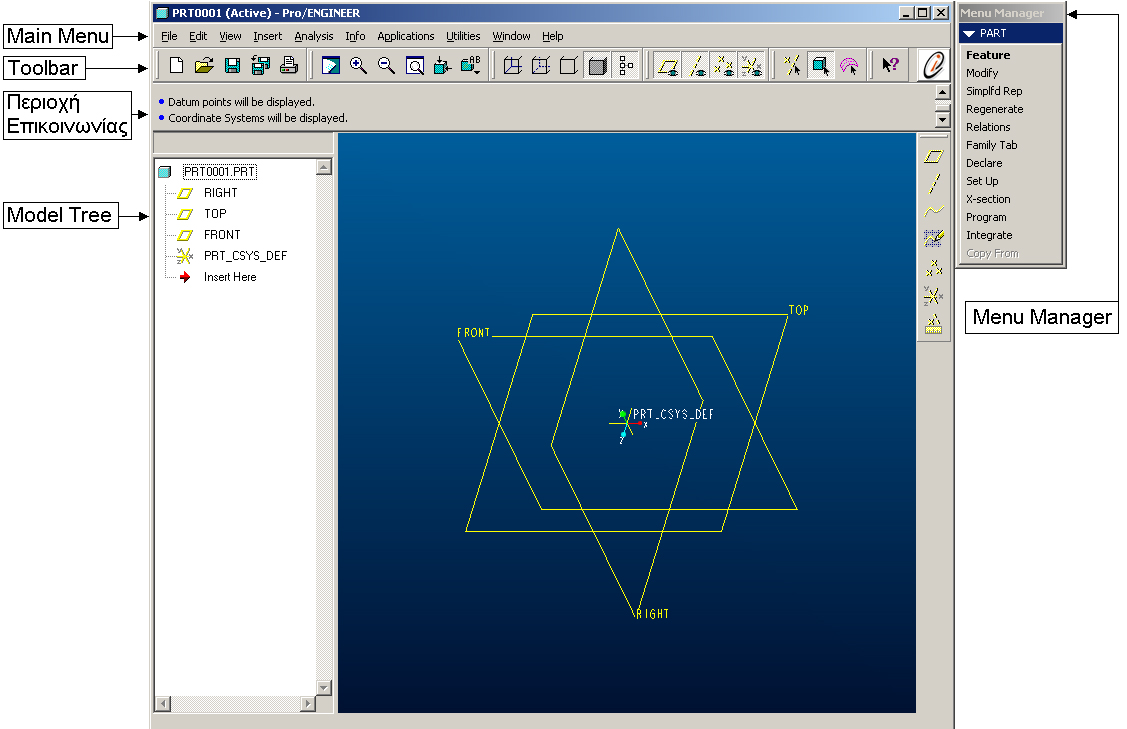The image size is (1127, 729).
Task: Repaint the screen with the redraw icon
Action: point(331,65)
